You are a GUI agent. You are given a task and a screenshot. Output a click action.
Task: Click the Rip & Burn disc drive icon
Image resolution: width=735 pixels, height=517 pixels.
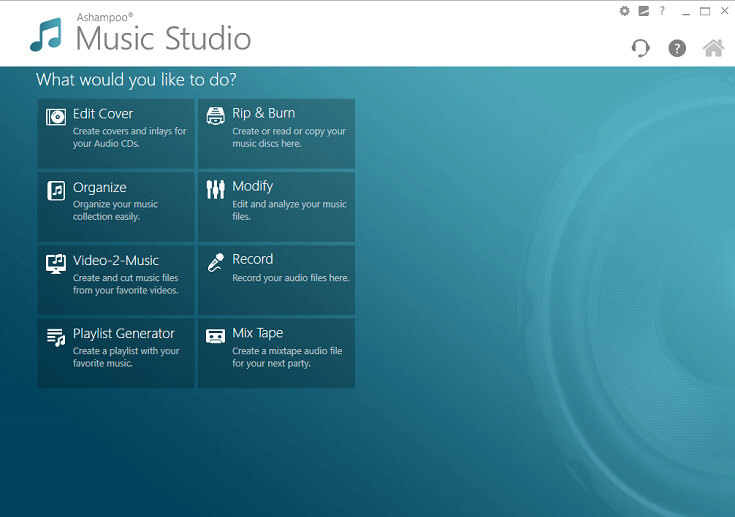pos(216,116)
